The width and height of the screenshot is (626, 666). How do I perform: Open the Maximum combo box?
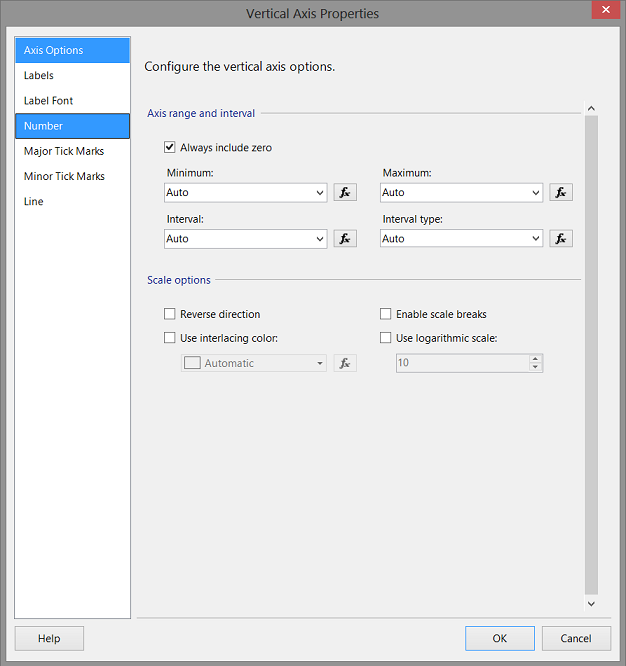(x=536, y=192)
